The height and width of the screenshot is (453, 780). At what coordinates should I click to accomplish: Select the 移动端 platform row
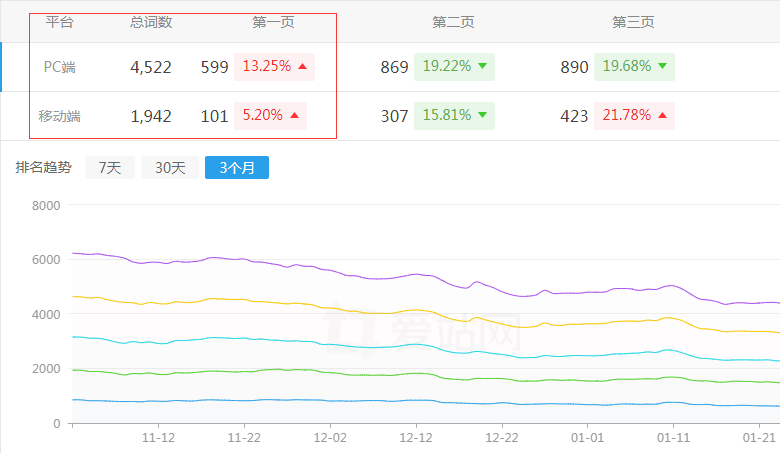[x=60, y=116]
